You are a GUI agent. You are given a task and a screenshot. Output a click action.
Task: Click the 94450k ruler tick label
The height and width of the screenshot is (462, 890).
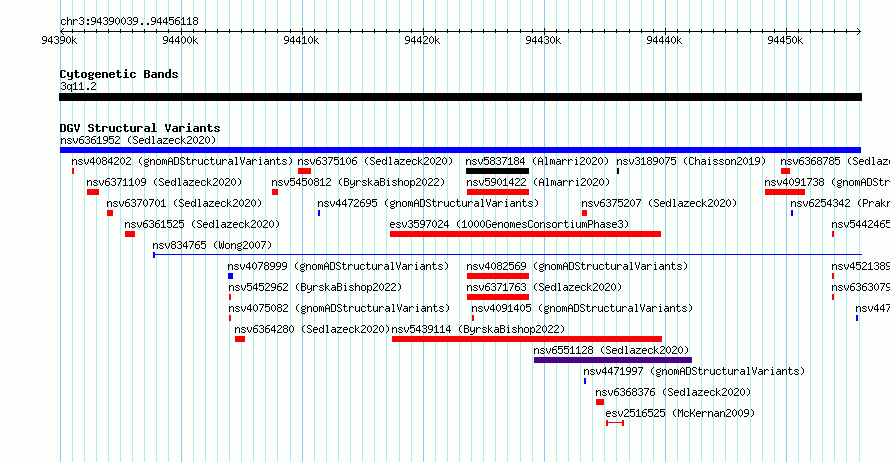785,40
